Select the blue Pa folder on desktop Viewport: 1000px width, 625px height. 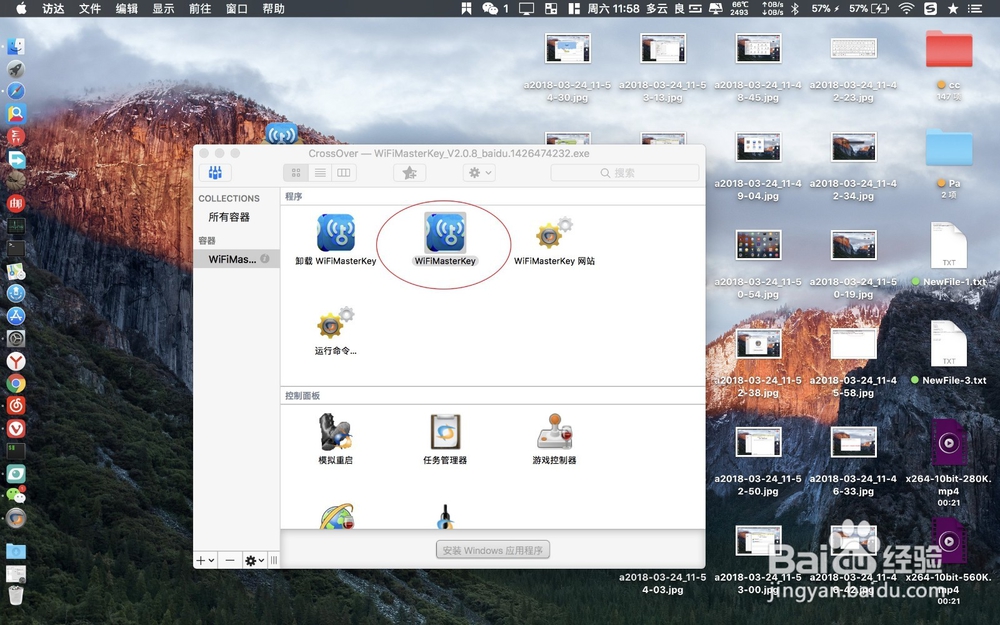[949, 148]
